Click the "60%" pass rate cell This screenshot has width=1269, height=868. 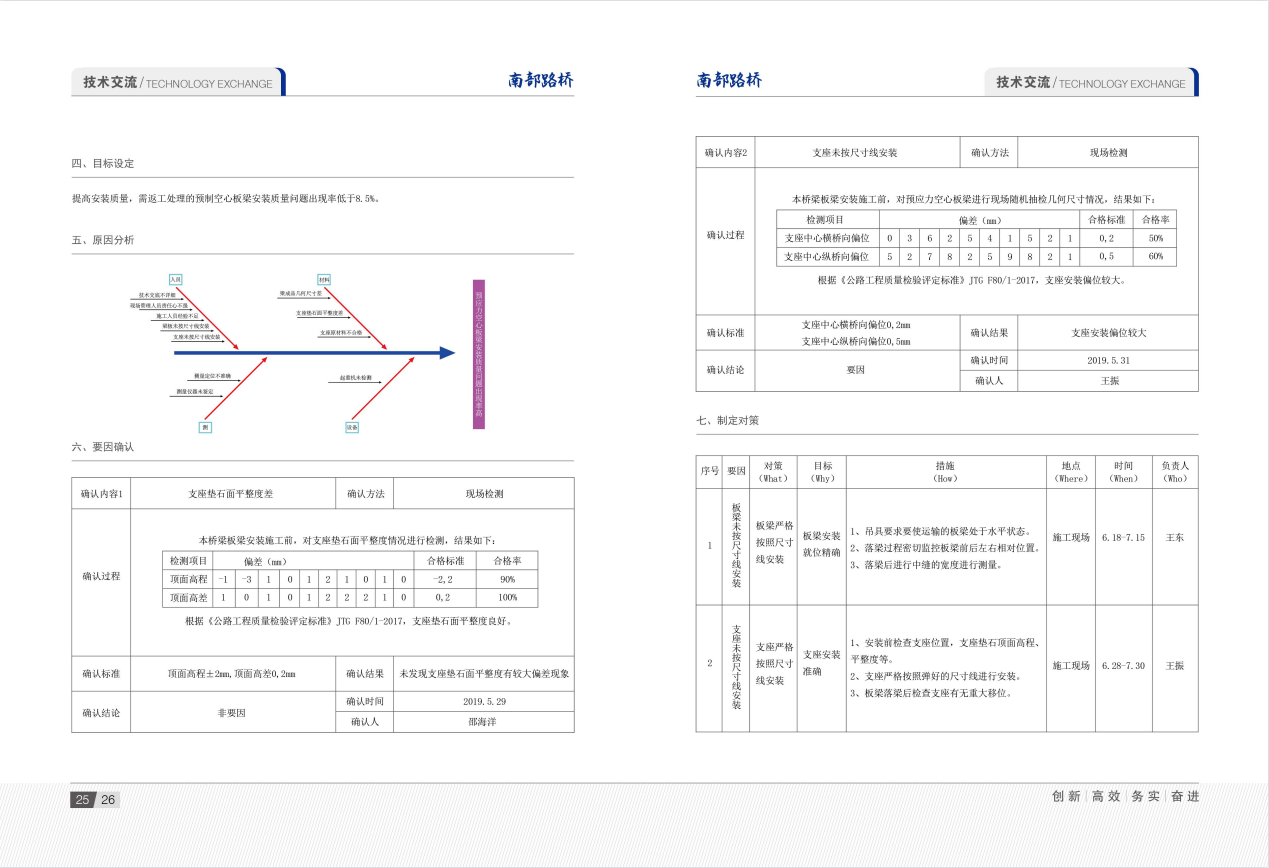point(1156,256)
